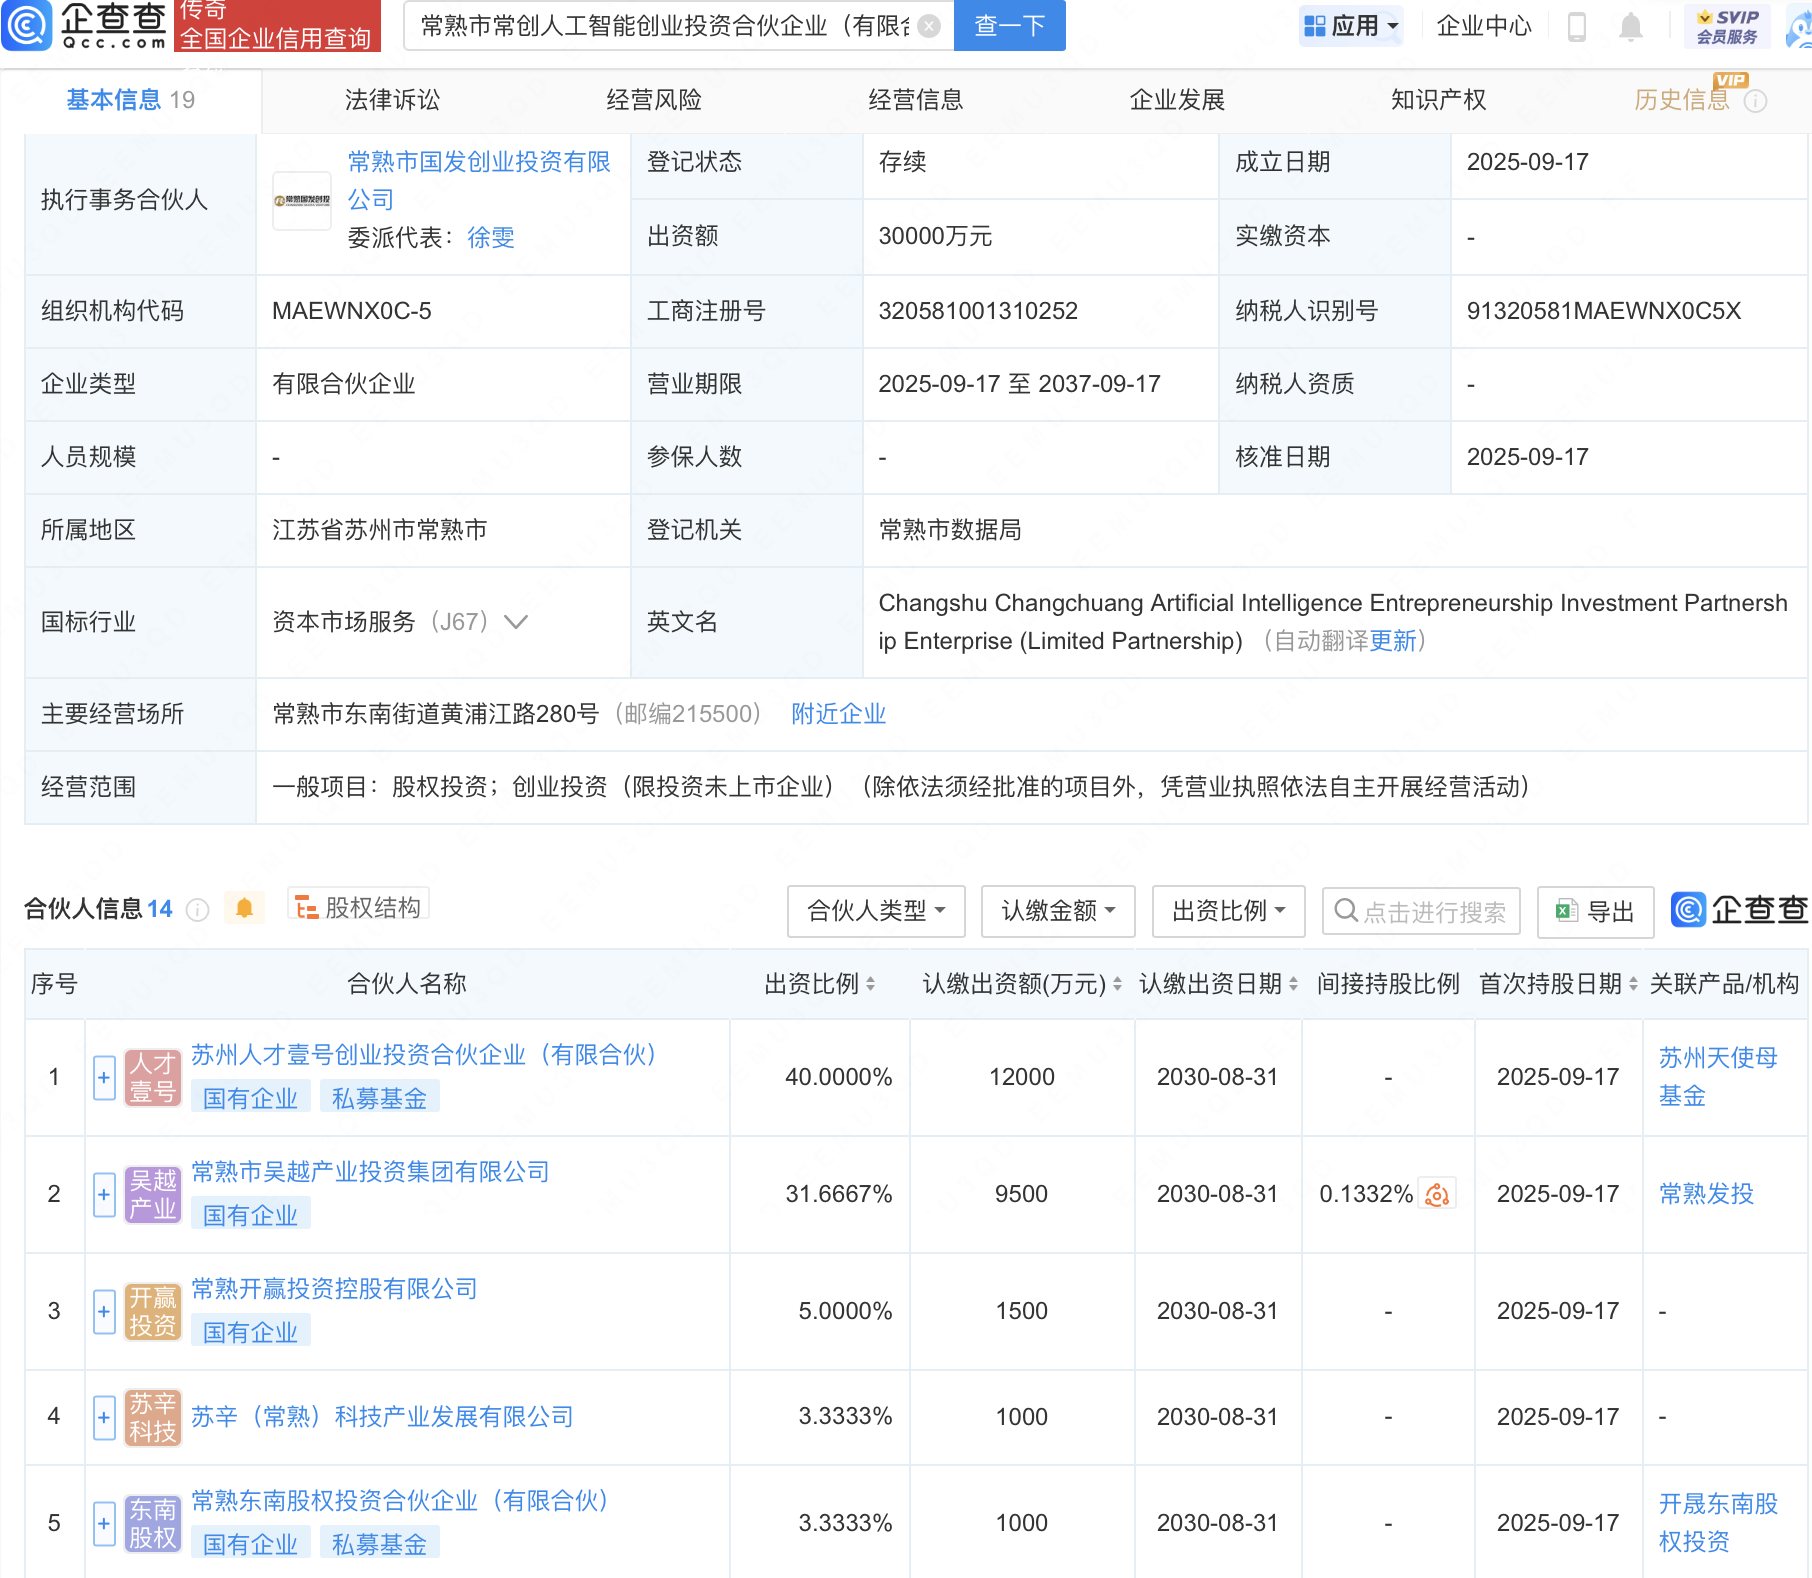
Task: Click the 点击进行搜索 partner search field
Action: tap(1421, 911)
